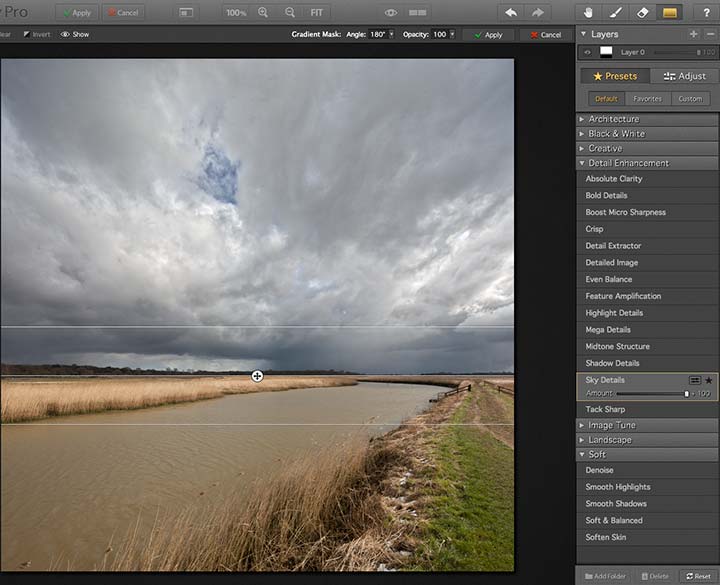
Task: Select the Even Balance preset
Action: tap(647, 279)
